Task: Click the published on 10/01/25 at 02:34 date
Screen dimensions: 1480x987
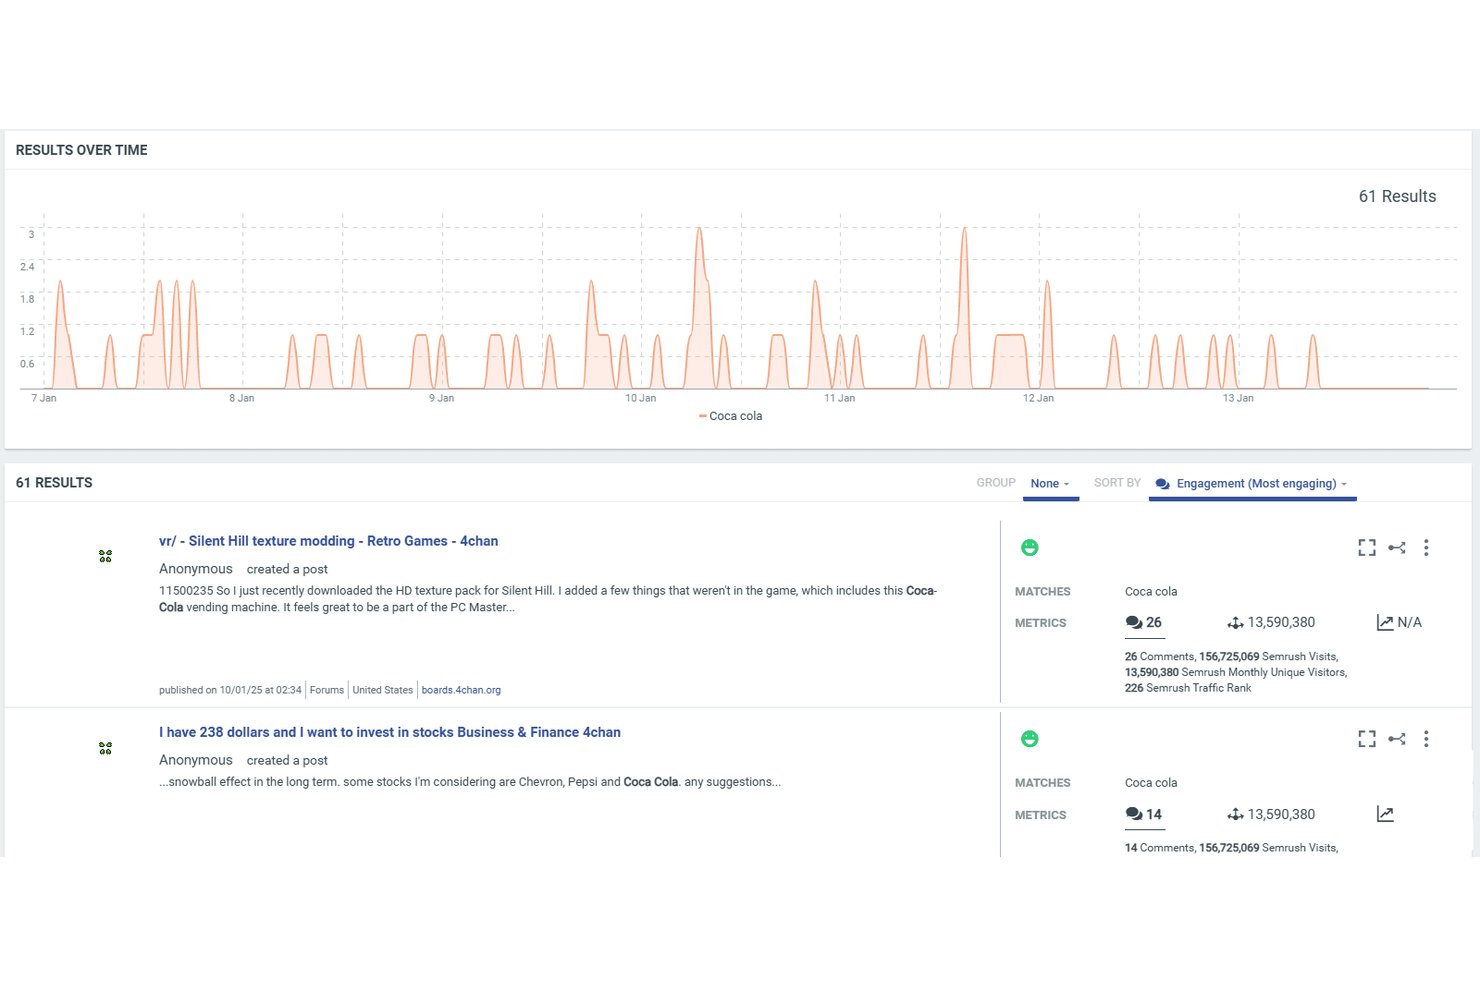Action: 230,690
